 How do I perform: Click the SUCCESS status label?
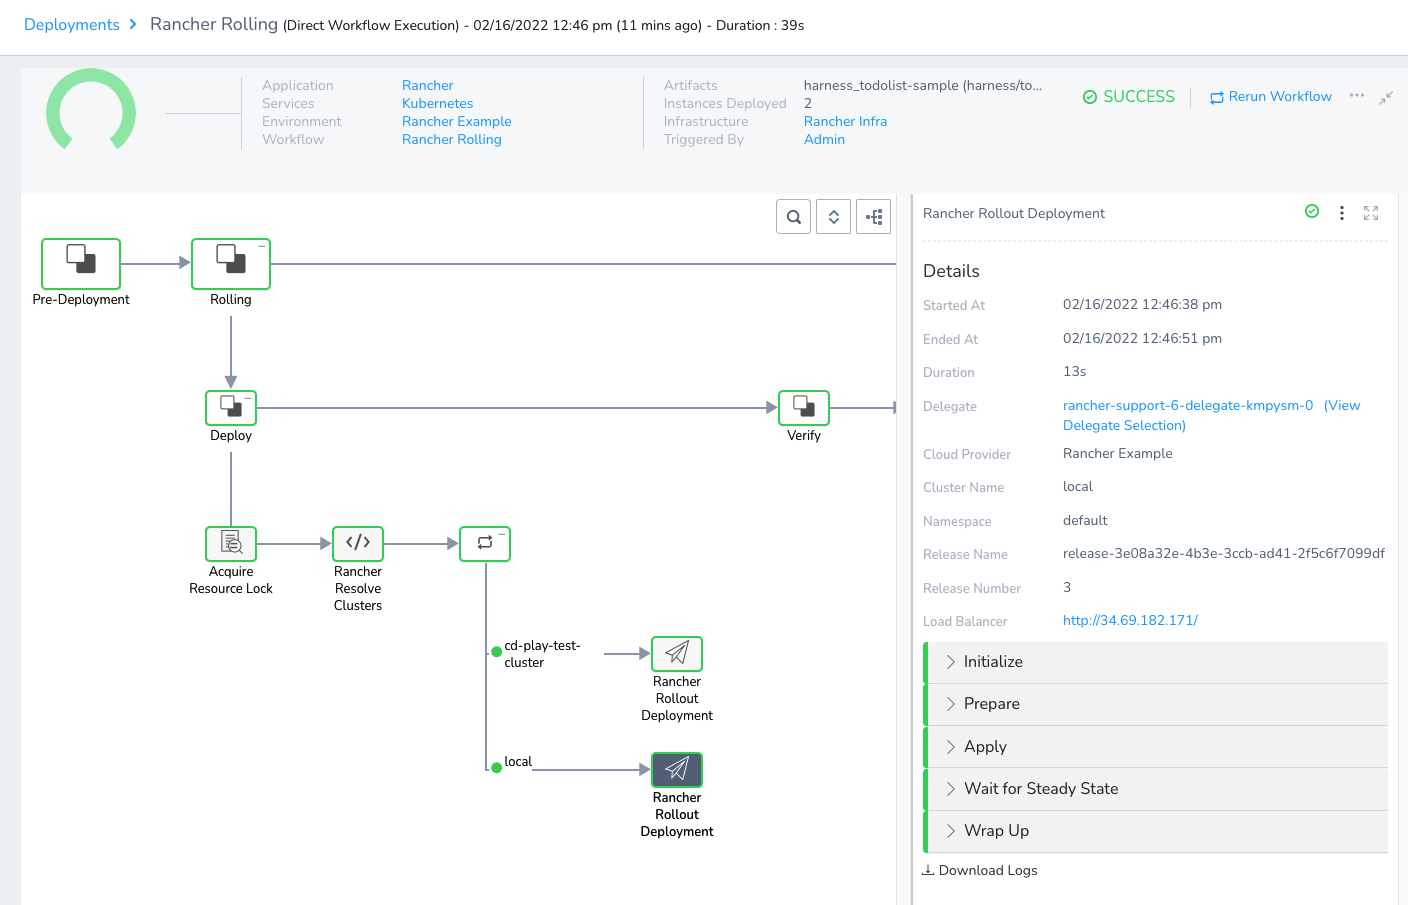1129,97
